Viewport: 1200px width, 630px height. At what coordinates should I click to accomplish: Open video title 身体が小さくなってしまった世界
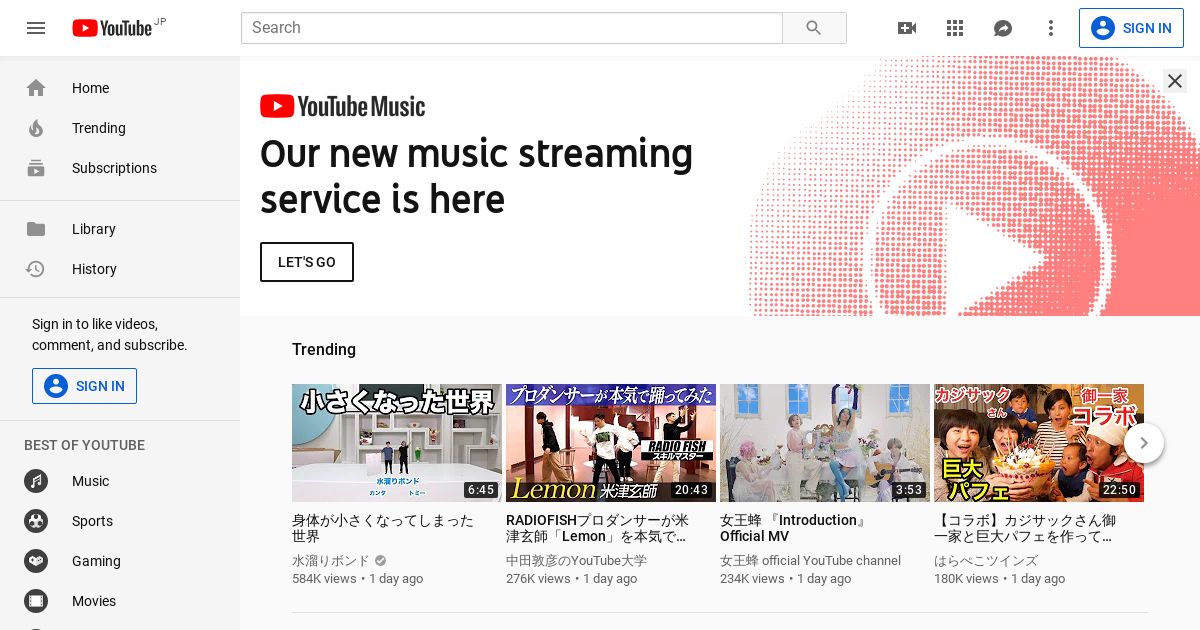point(383,528)
